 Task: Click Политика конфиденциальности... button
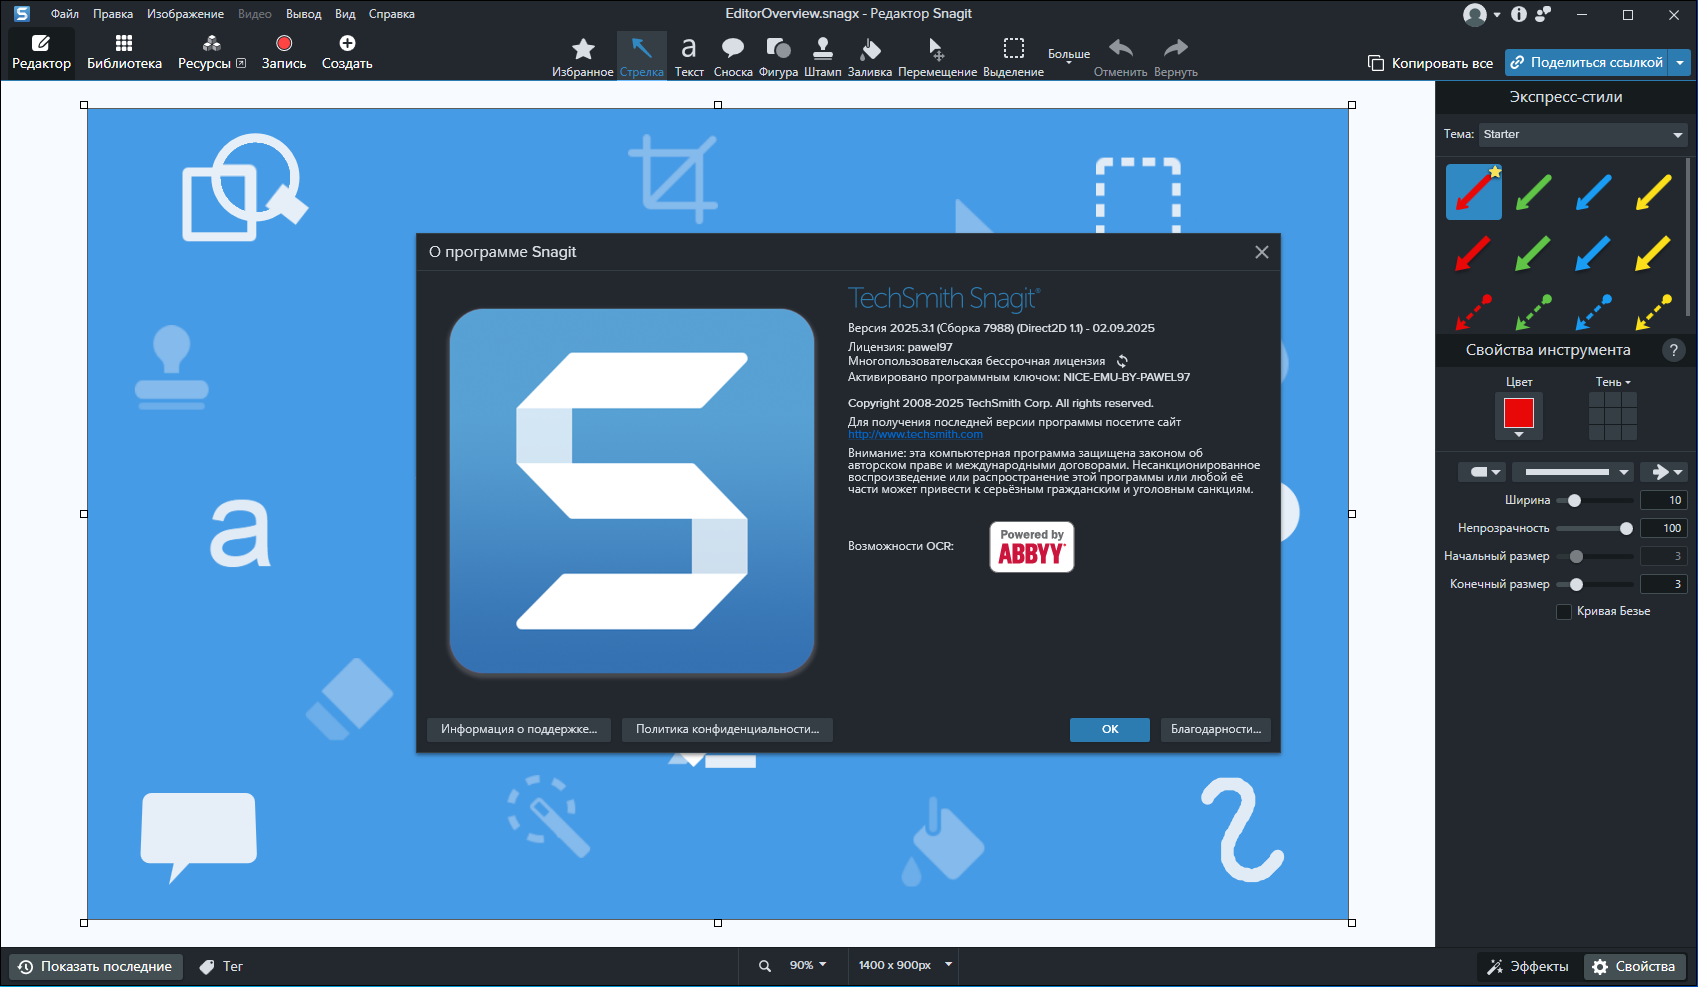coord(727,729)
